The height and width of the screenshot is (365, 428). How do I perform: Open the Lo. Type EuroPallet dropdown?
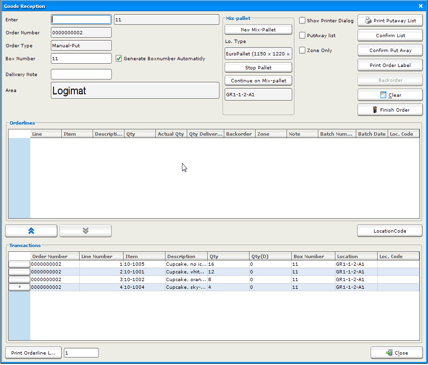tap(258, 54)
